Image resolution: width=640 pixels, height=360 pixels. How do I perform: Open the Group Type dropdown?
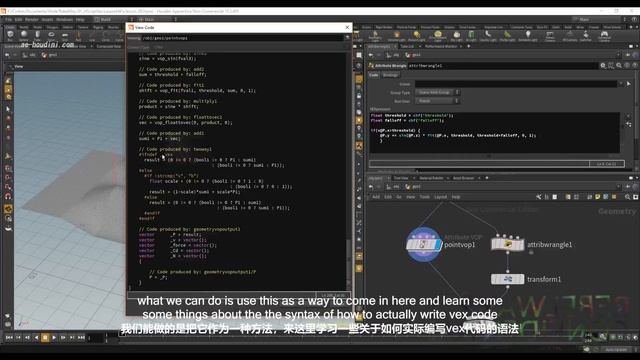coord(437,92)
